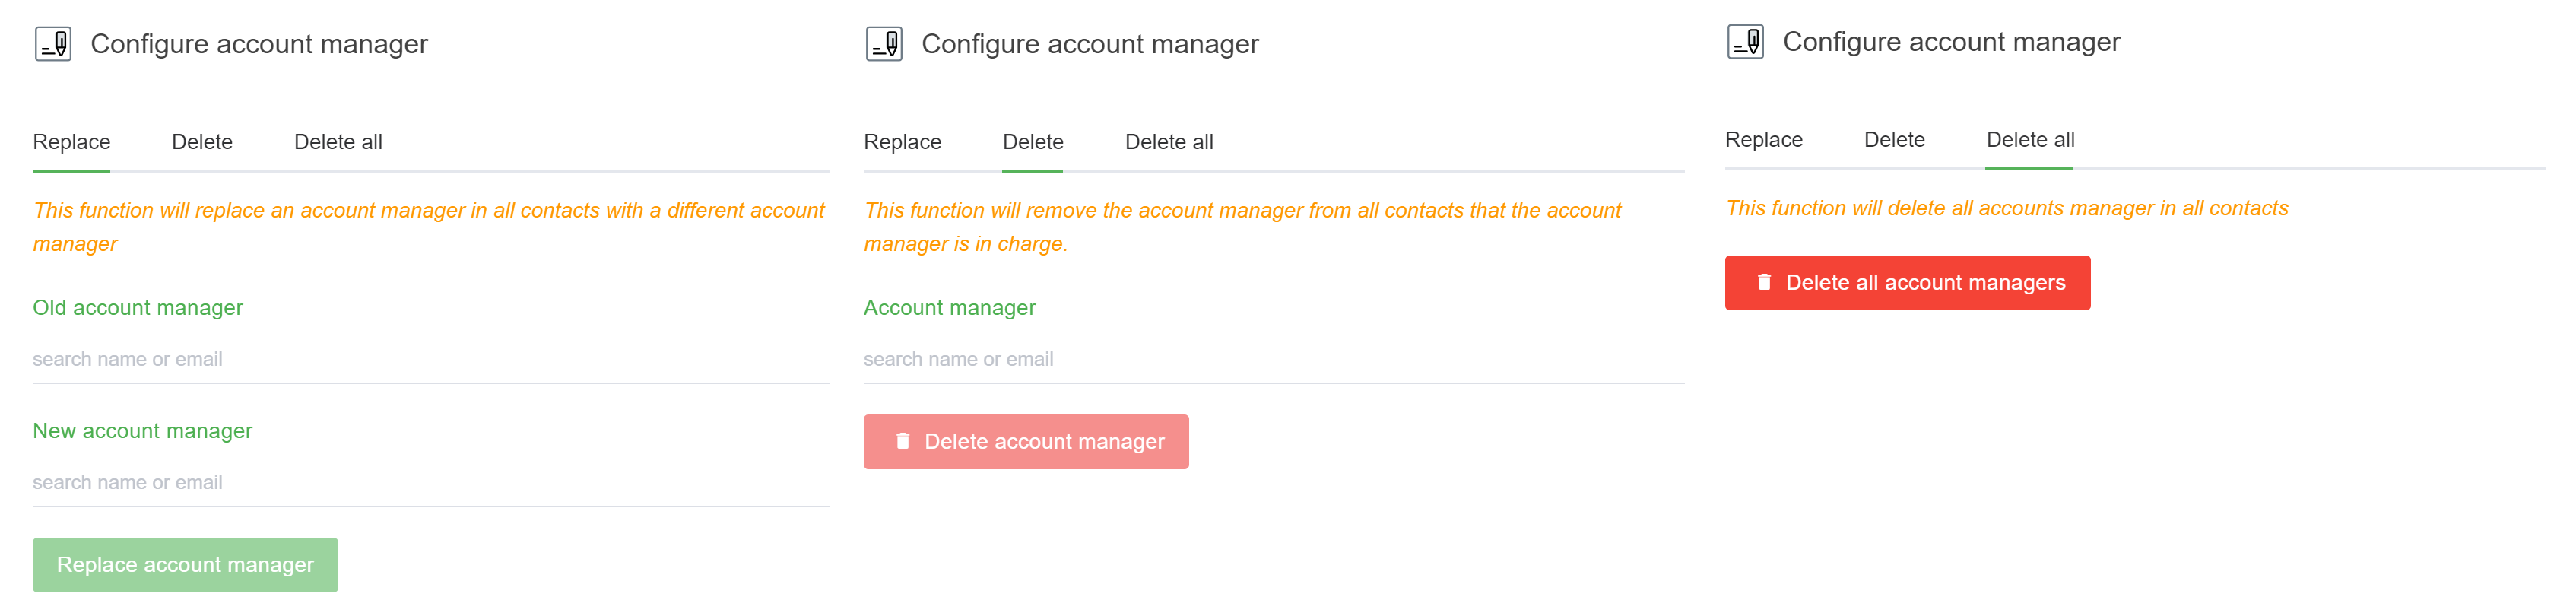Click the trash icon on Delete all account managers
Screen dimensions: 2576x613
click(x=1764, y=283)
